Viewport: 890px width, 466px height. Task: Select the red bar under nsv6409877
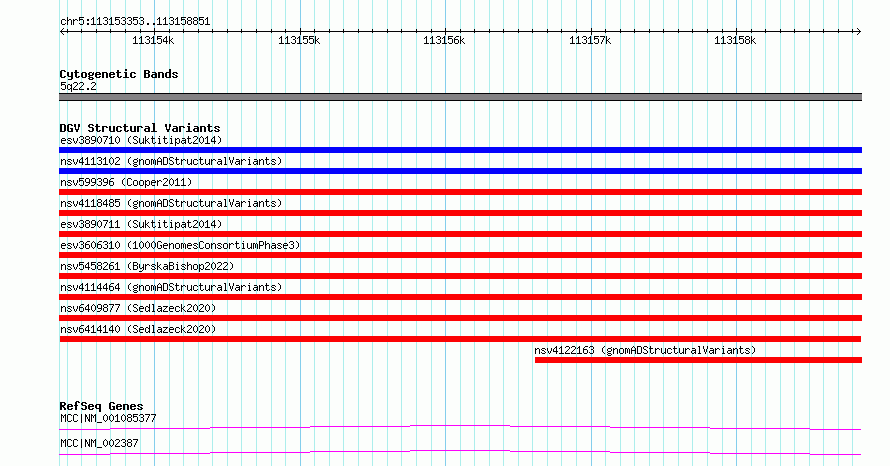pyautogui.click(x=460, y=318)
